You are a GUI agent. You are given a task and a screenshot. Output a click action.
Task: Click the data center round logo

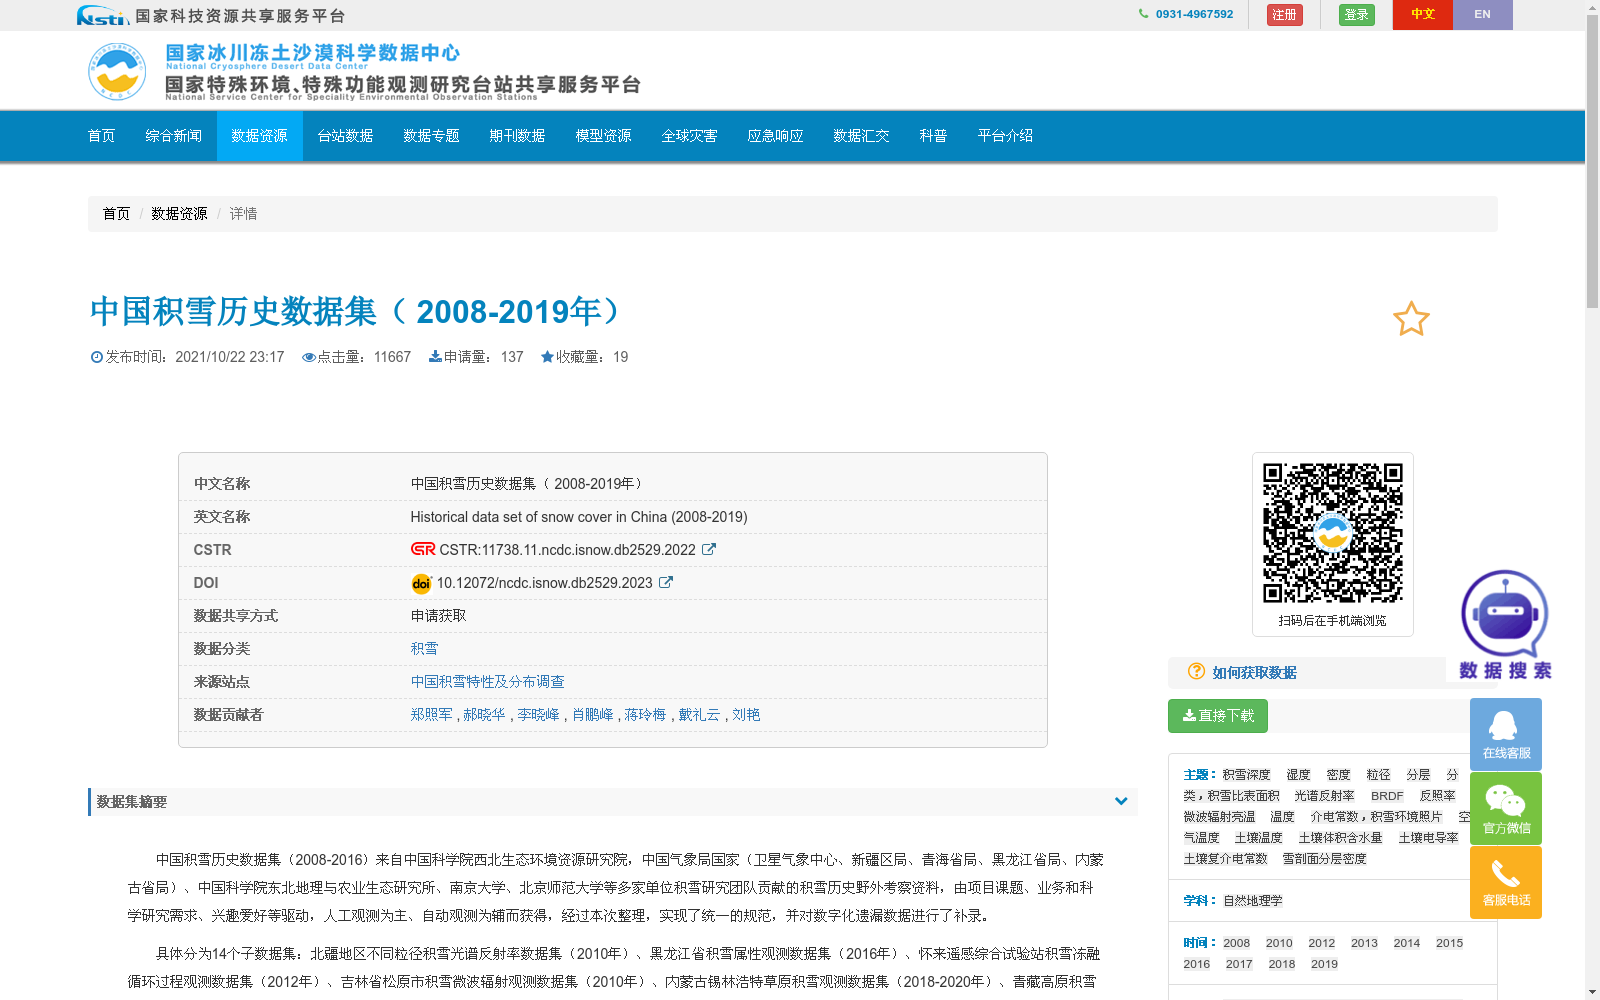click(x=117, y=71)
